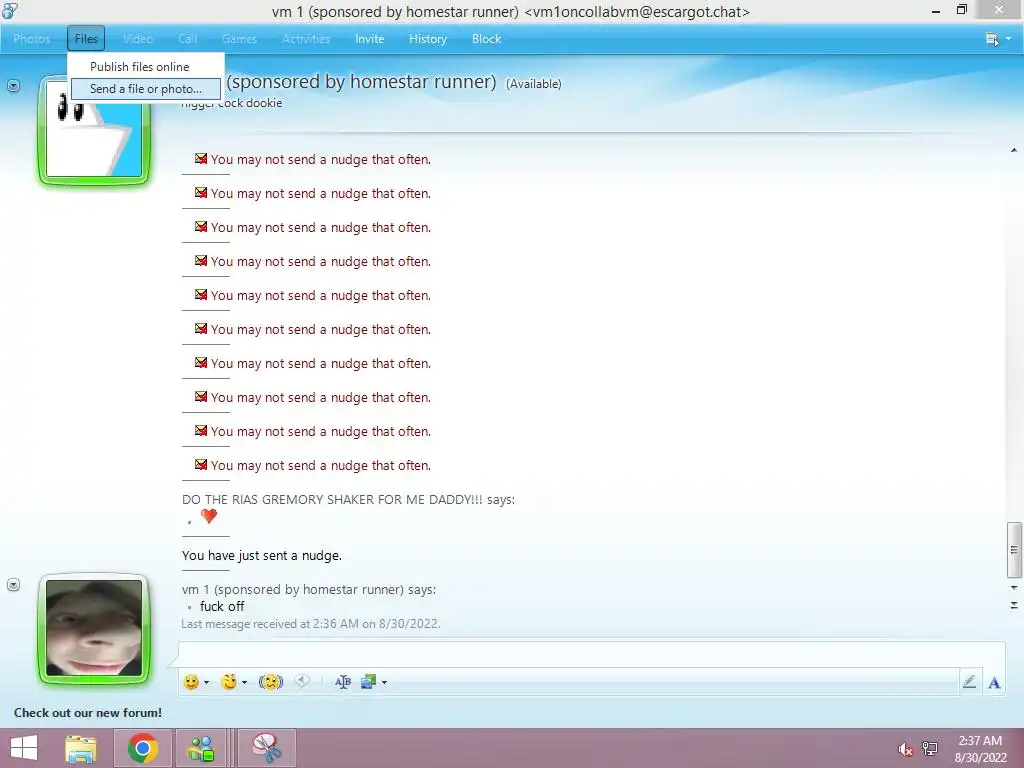Click the message text input box
1024x768 pixels.
591,654
